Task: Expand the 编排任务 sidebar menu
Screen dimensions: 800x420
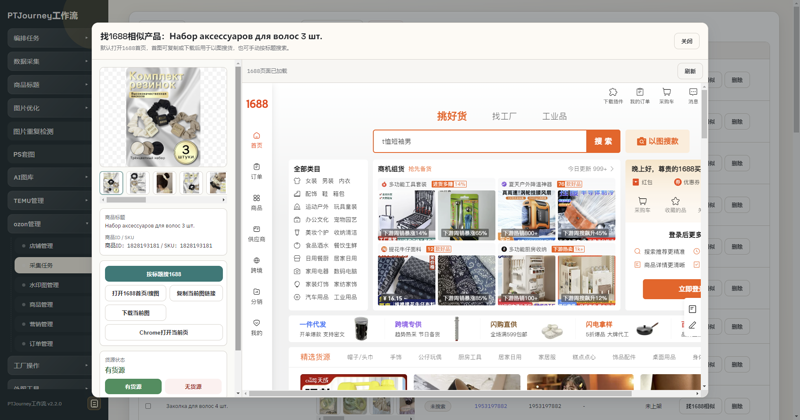Action: point(49,38)
